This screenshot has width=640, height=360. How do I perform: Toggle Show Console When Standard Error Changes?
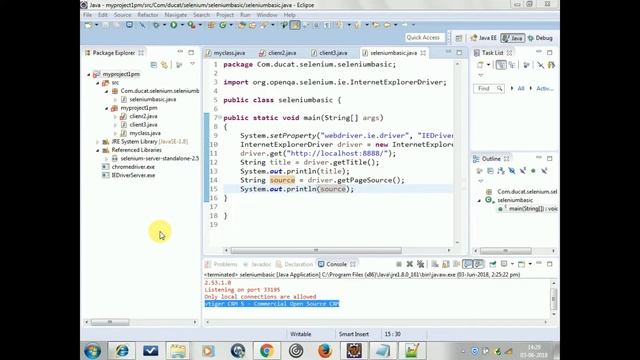tap(478, 264)
